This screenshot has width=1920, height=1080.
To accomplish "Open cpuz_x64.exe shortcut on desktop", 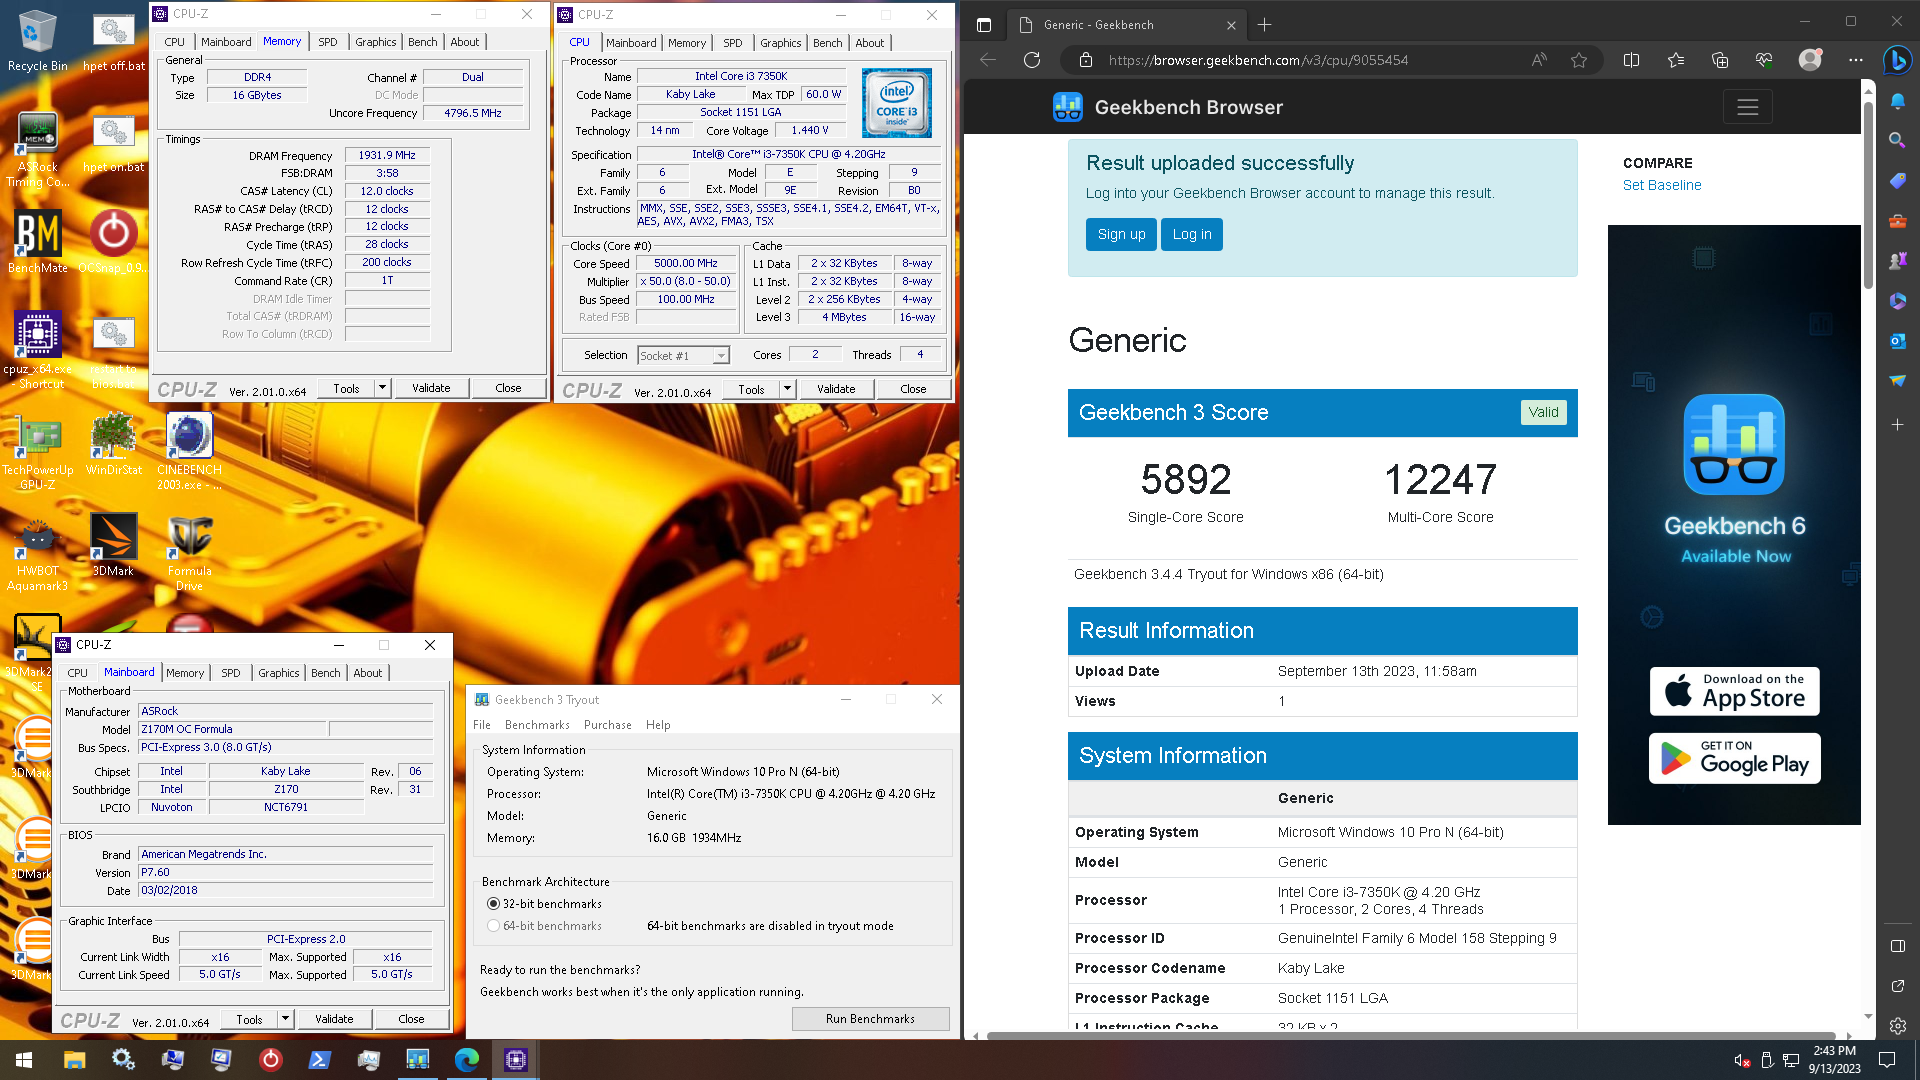I will (x=37, y=348).
